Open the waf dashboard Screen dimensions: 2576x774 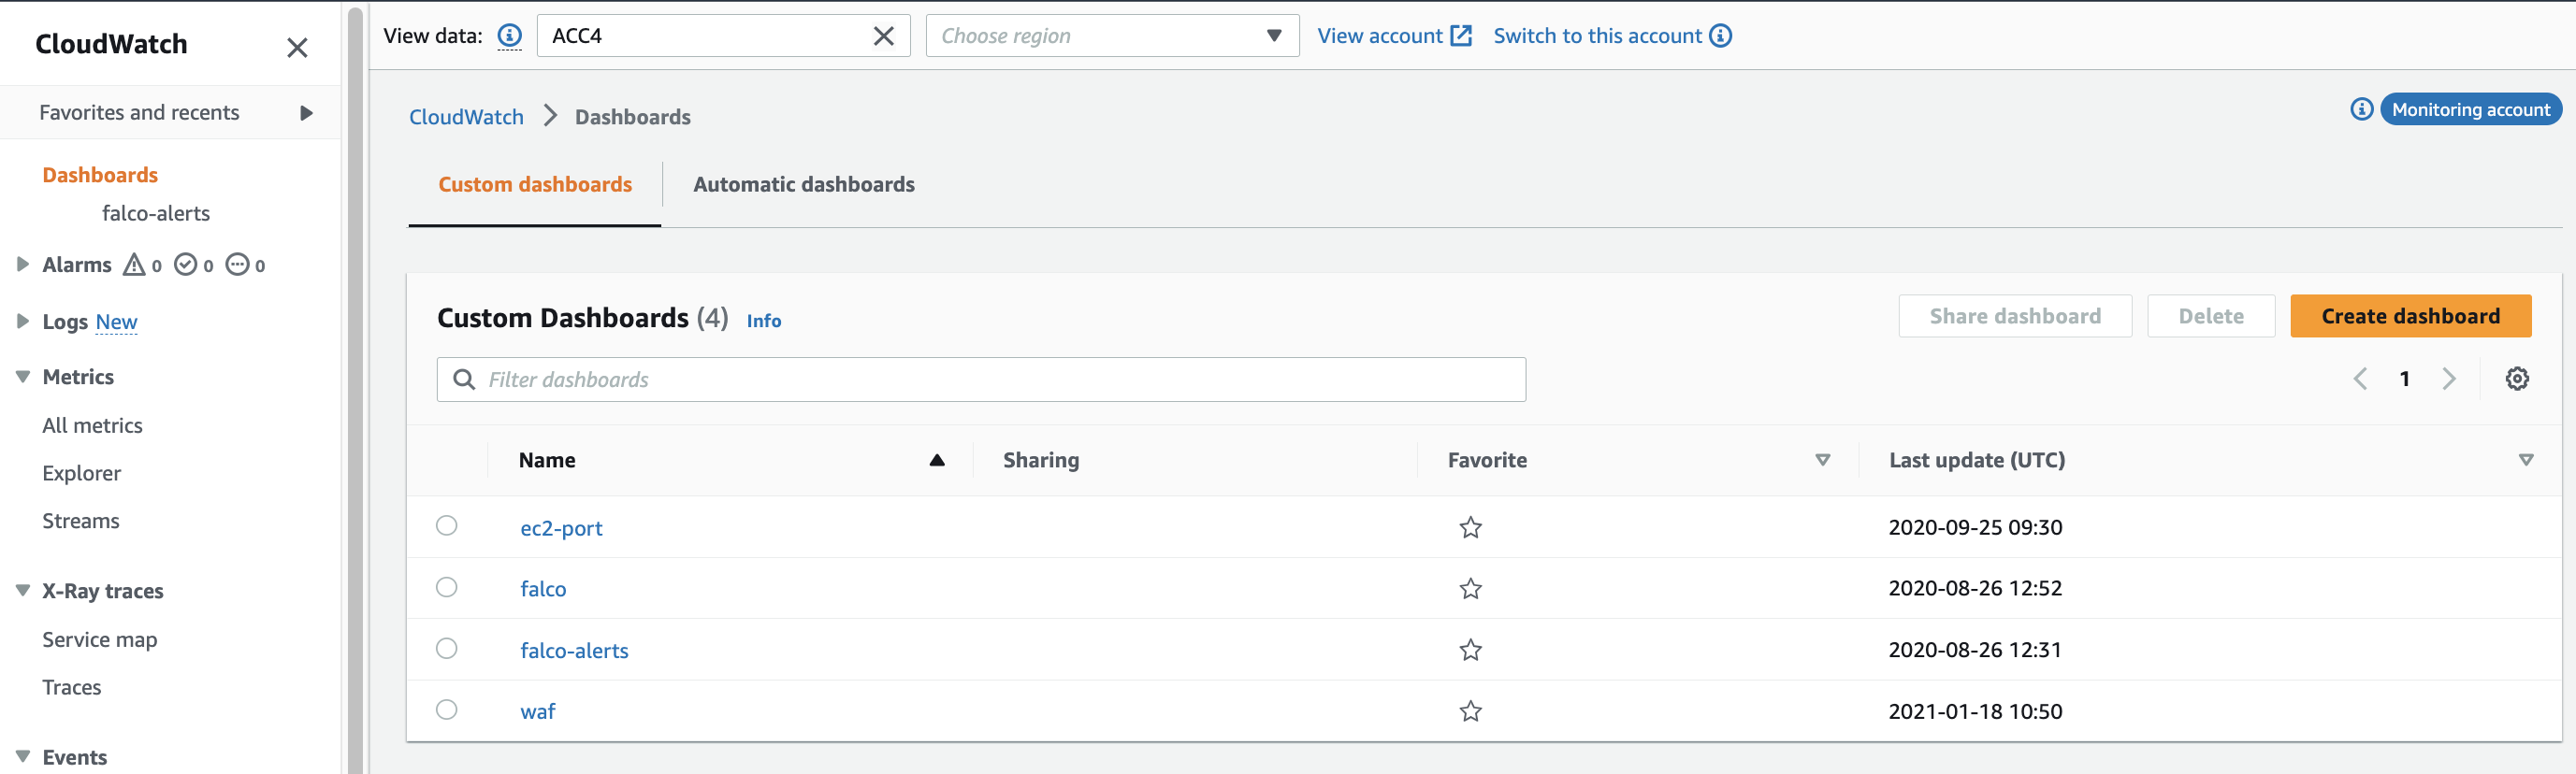(538, 712)
